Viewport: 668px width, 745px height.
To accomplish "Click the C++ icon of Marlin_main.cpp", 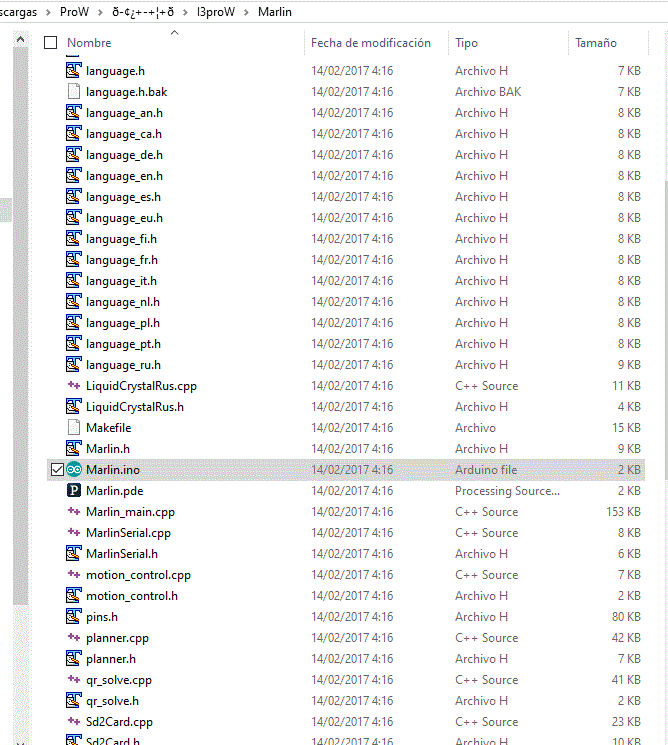I will [x=73, y=512].
